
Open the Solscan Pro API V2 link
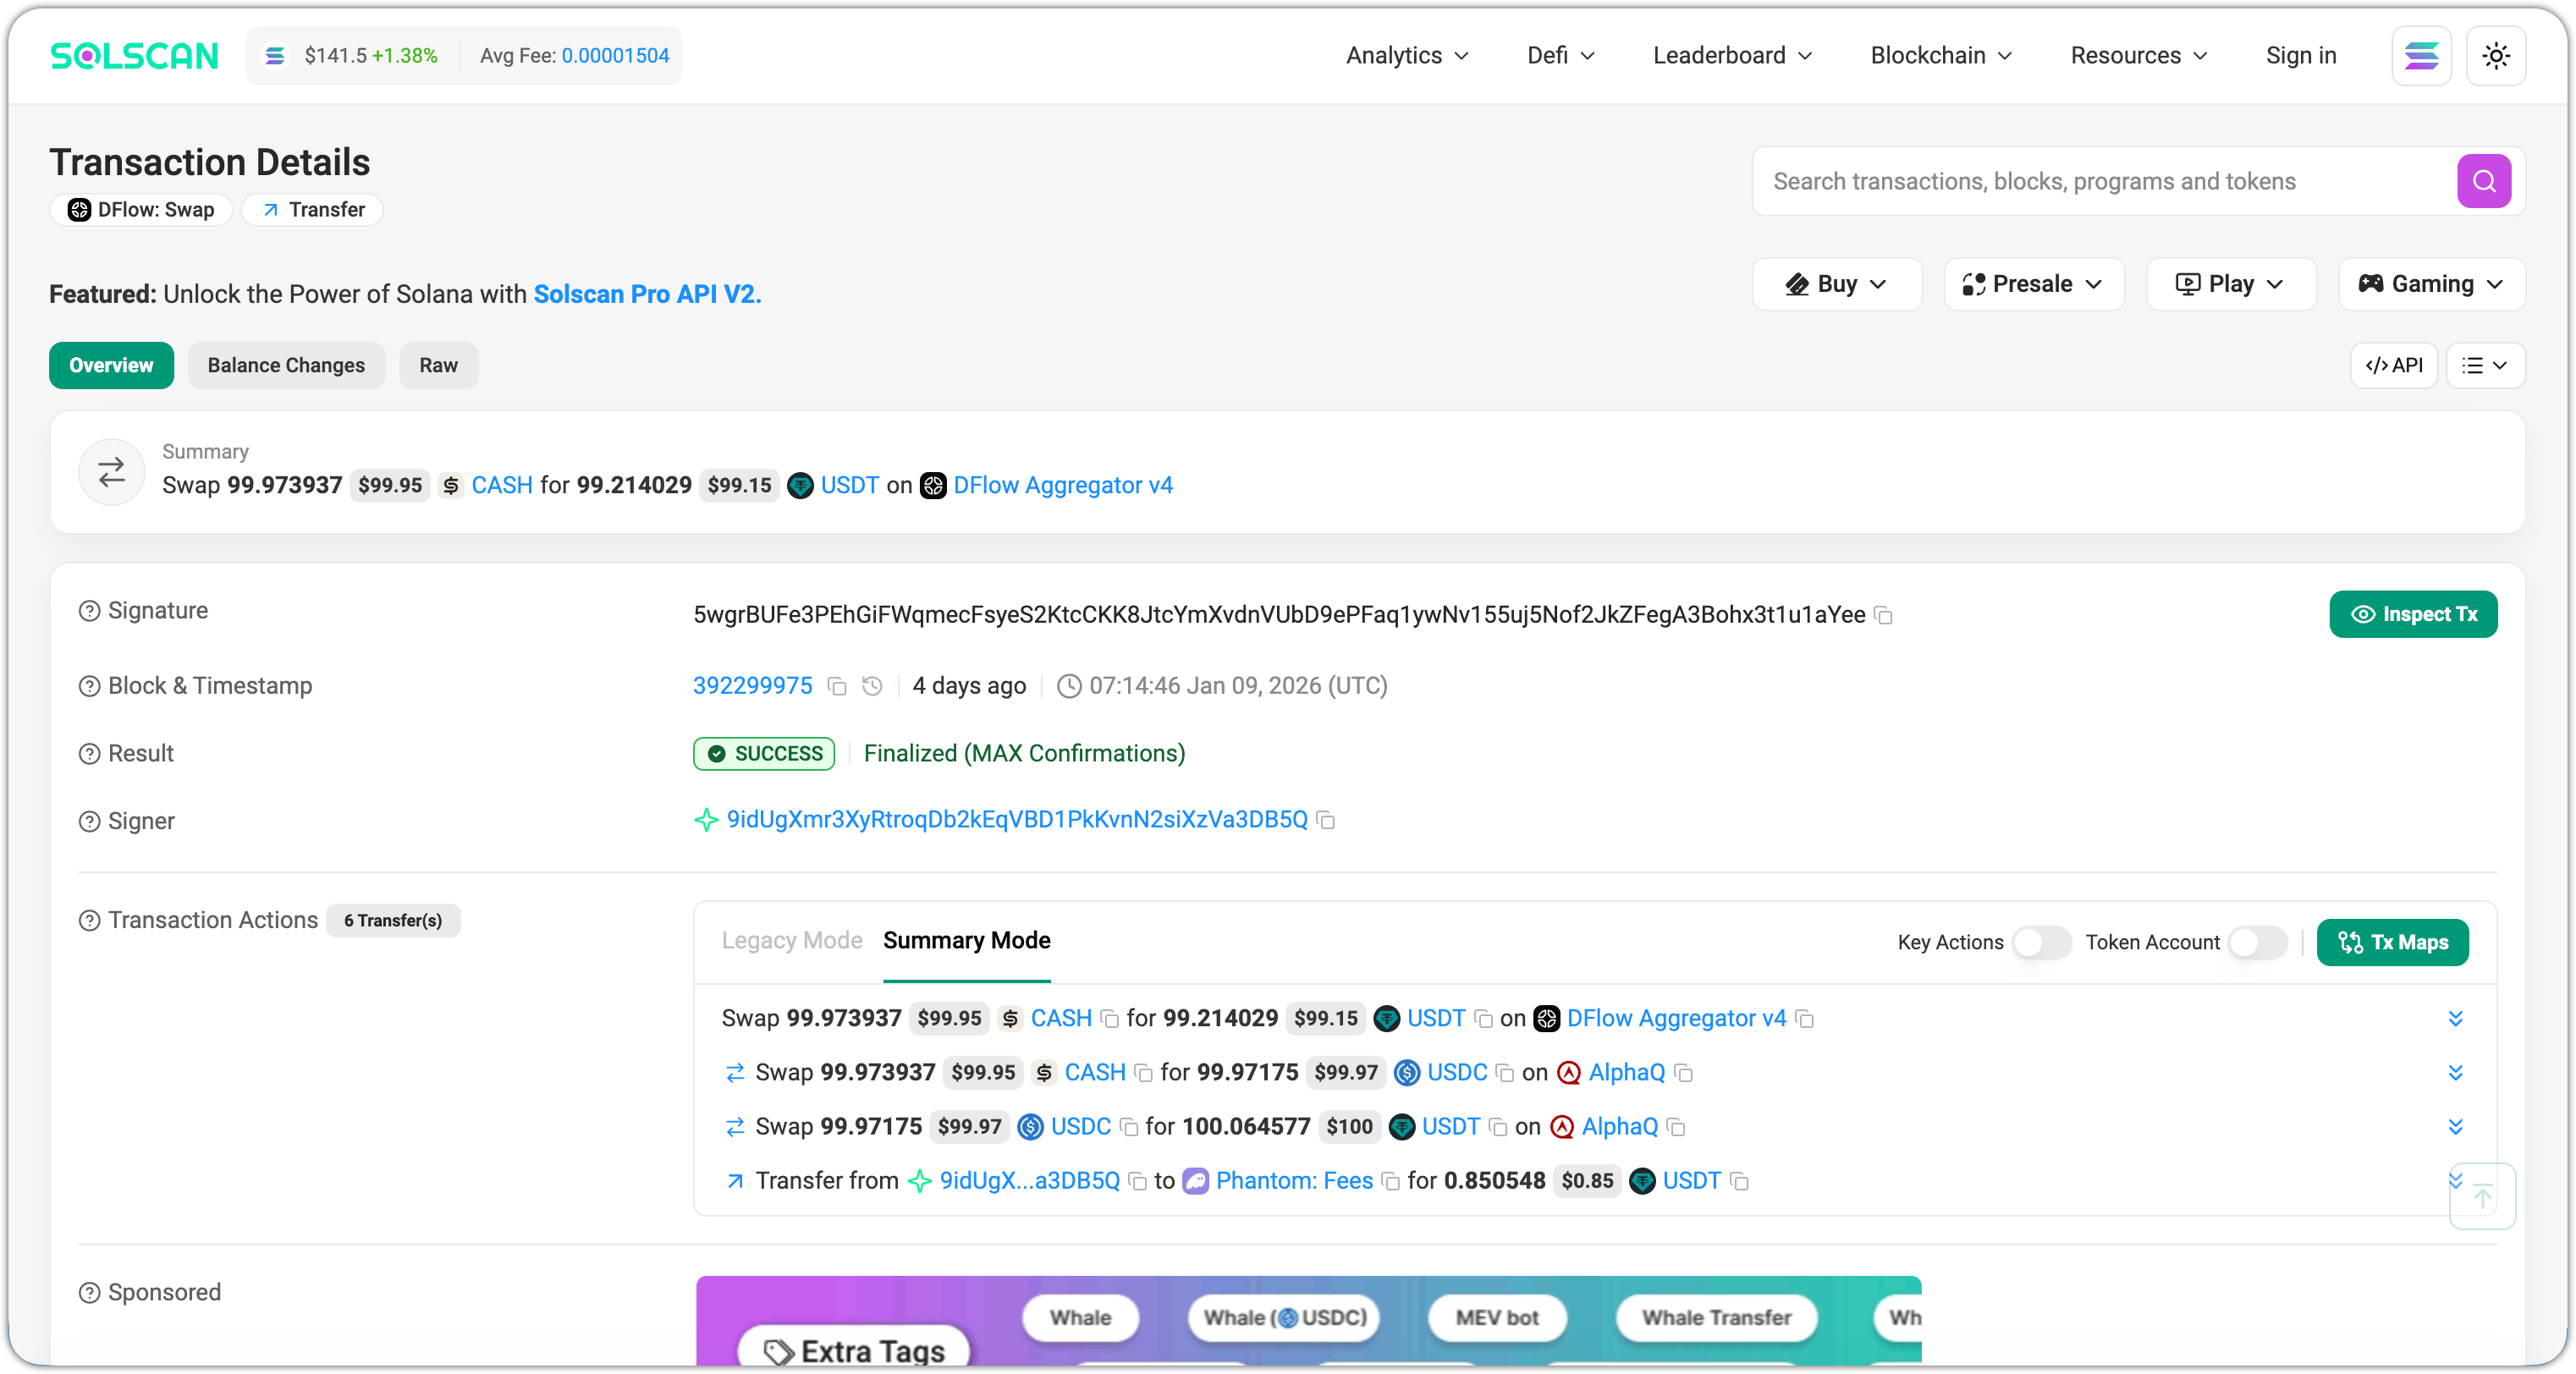click(647, 294)
